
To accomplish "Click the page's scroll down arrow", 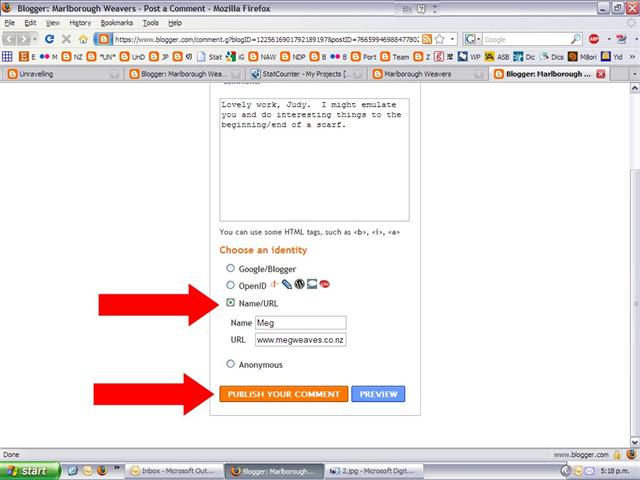I will point(635,442).
